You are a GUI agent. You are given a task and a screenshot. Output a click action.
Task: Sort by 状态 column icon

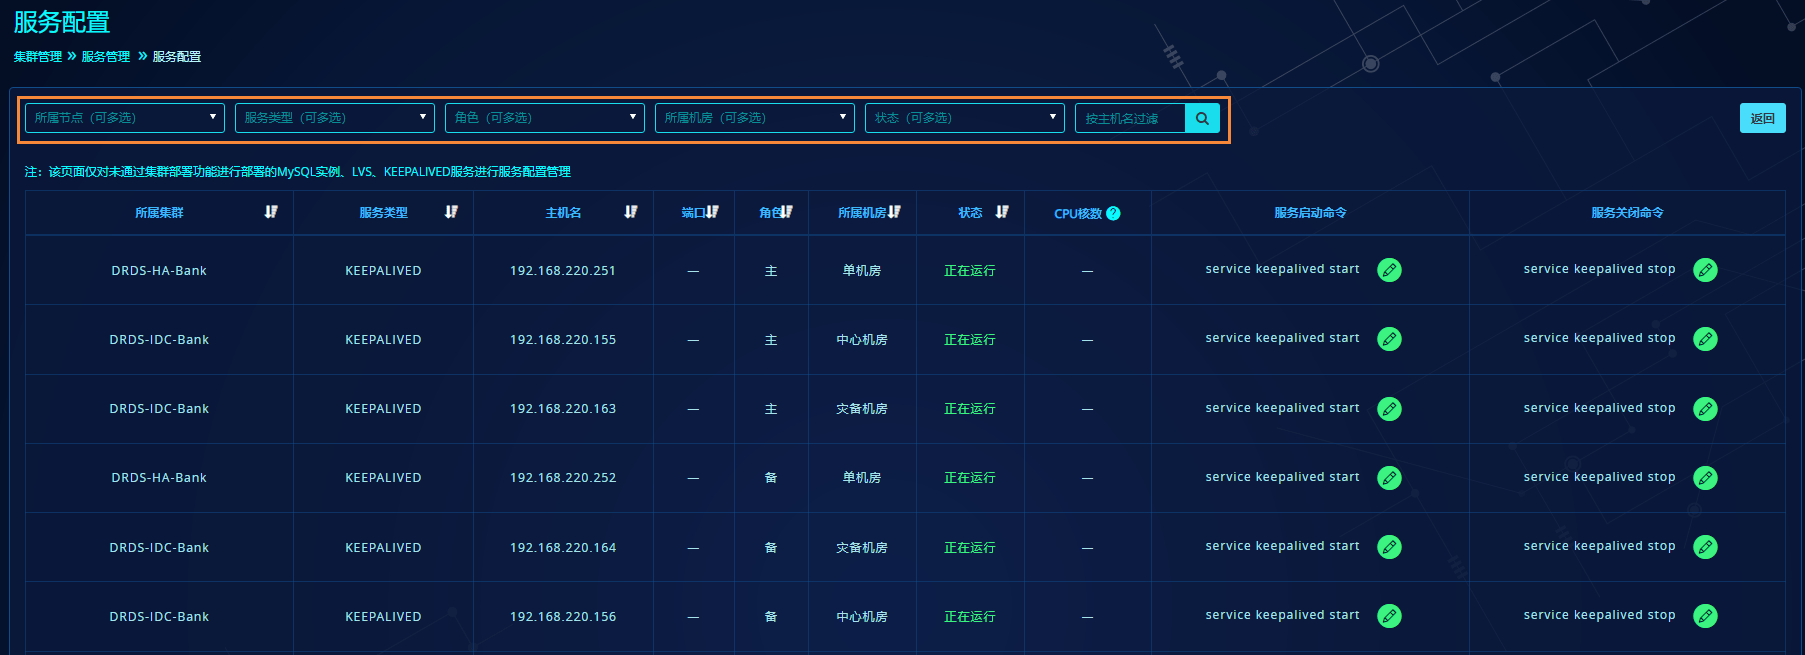tap(1002, 212)
